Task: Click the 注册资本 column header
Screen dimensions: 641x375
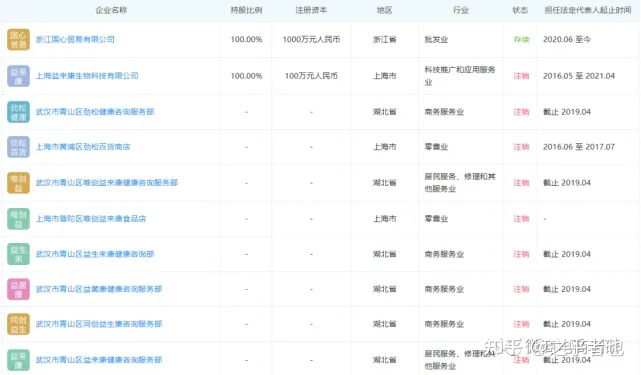Action: click(x=311, y=10)
